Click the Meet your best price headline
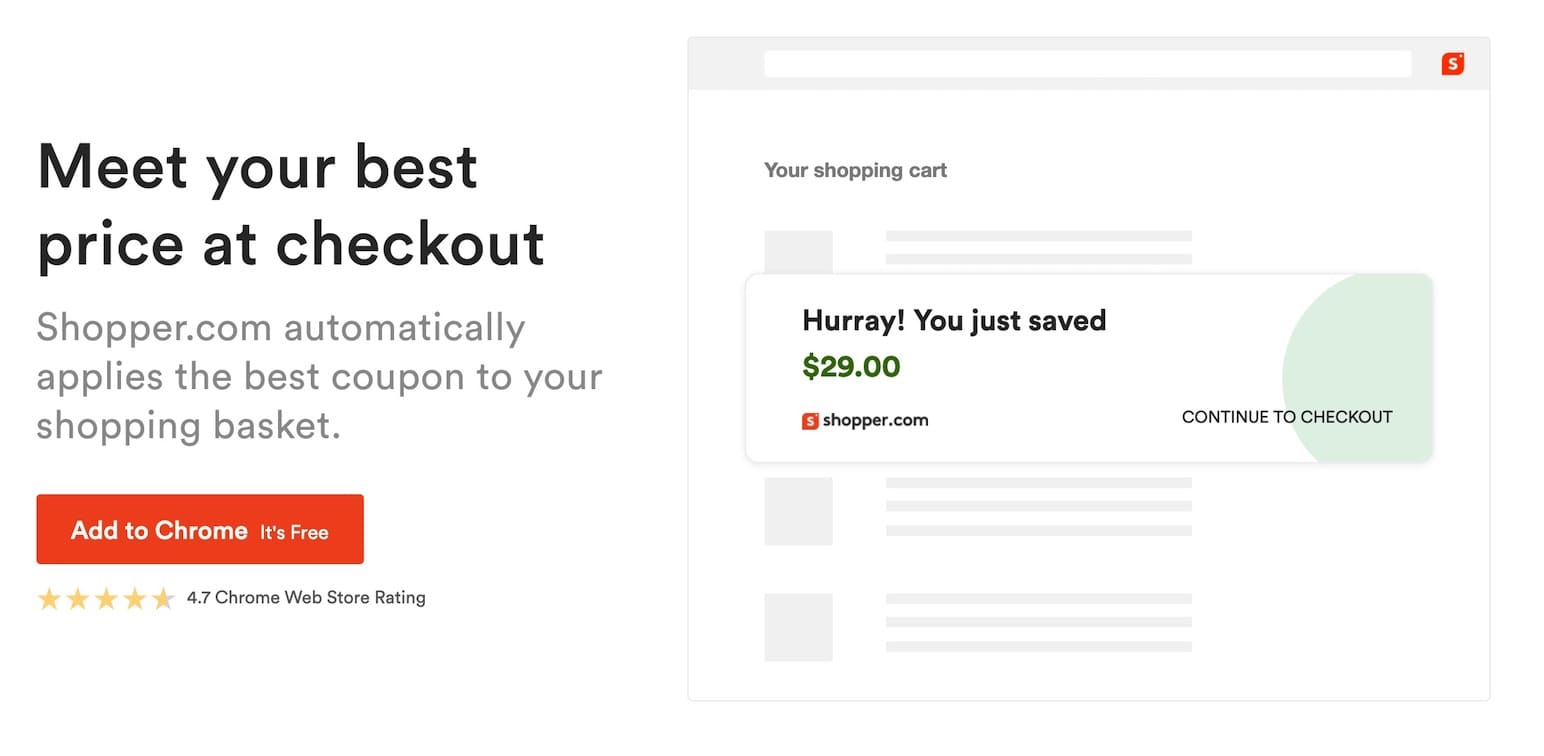The height and width of the screenshot is (756, 1544). tap(290, 206)
